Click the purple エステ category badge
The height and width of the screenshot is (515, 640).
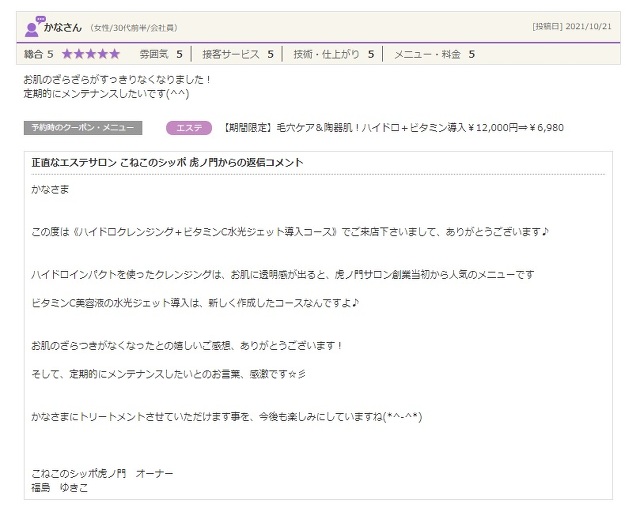tap(188, 128)
